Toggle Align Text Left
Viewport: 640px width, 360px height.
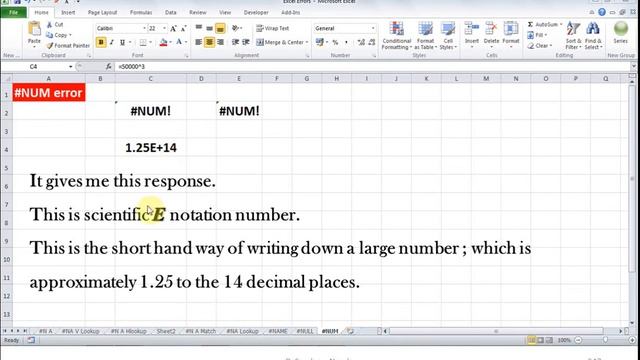pos(198,42)
